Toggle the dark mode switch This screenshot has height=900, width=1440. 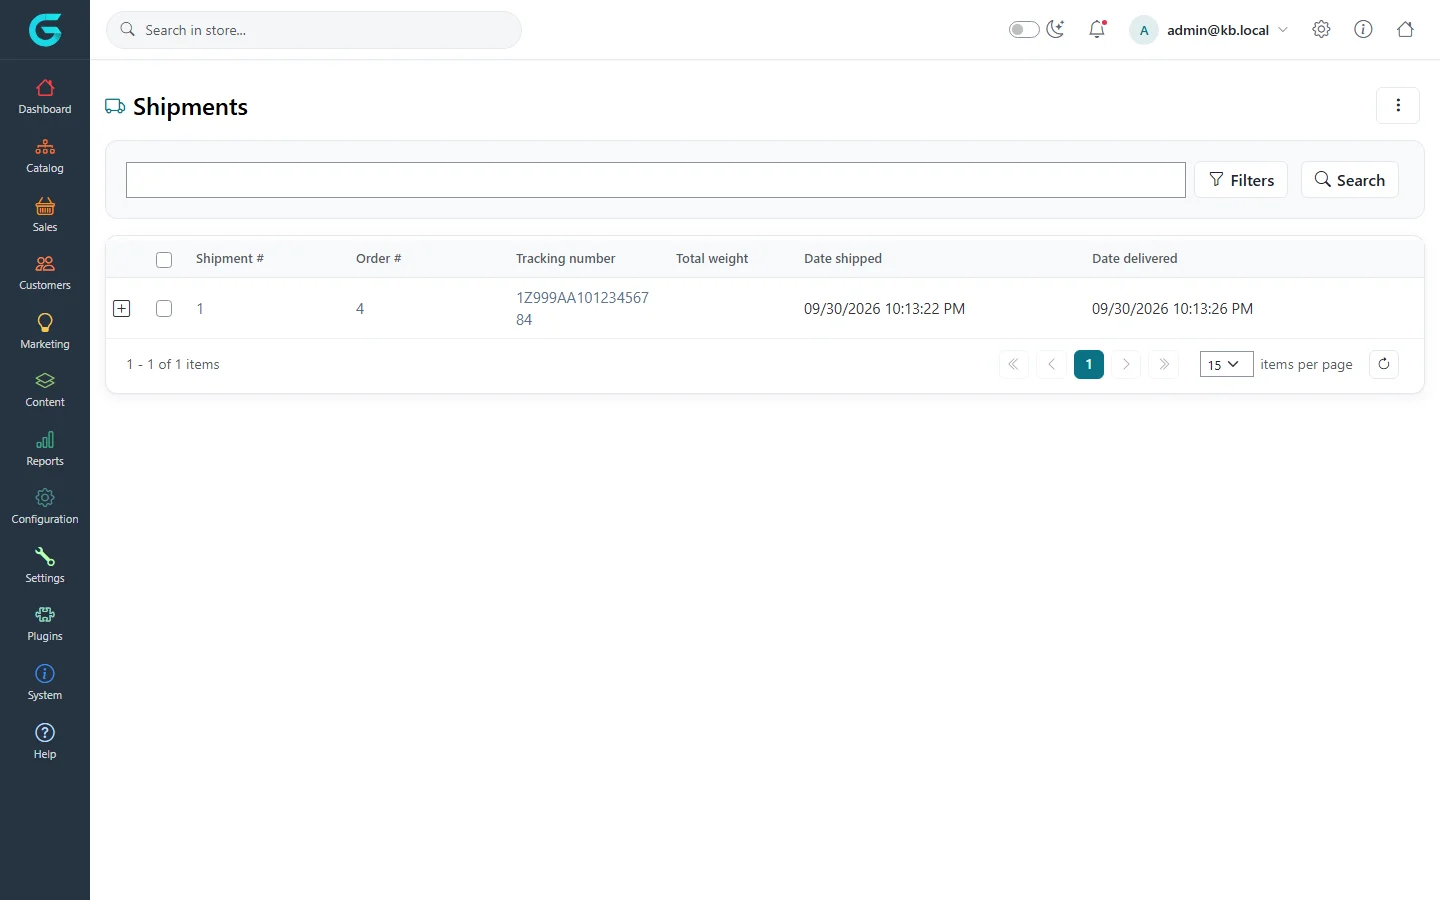1024,30
